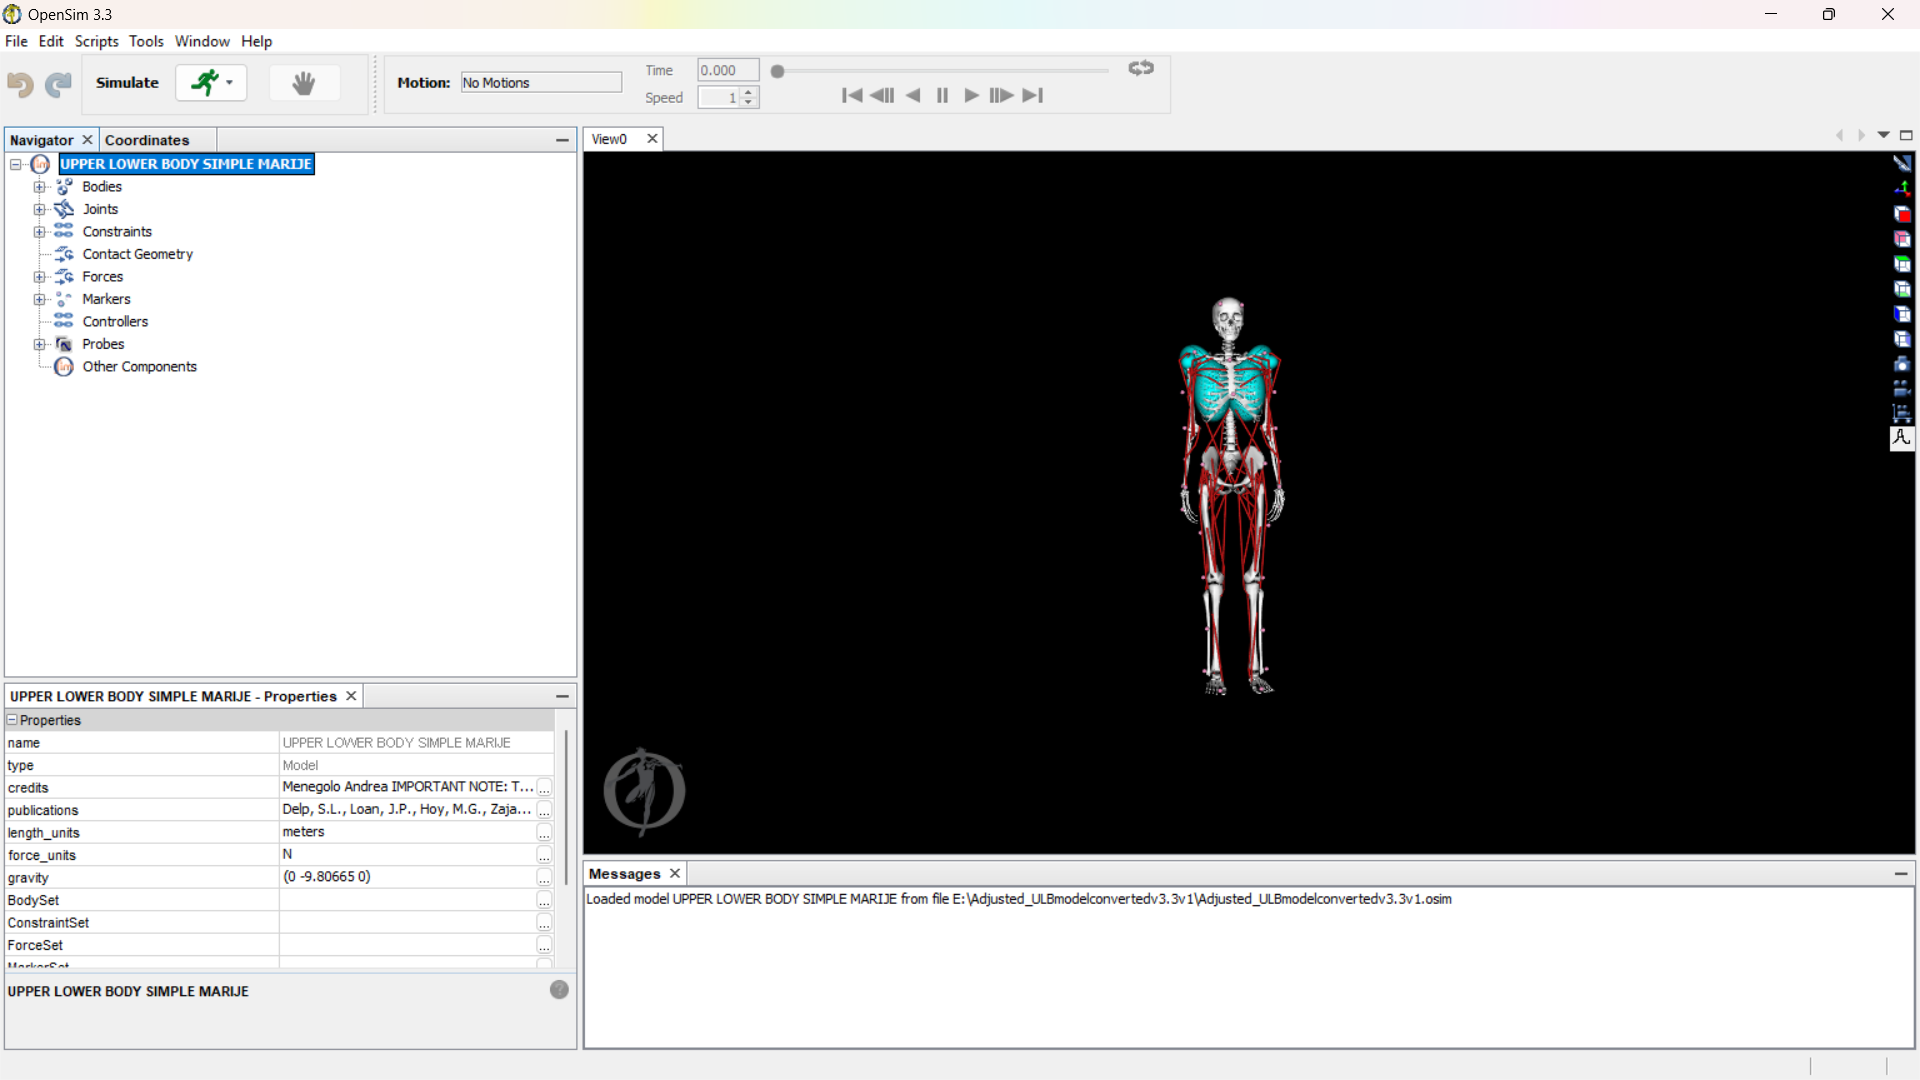Toggle movie recording video camera
The height and width of the screenshot is (1080, 1920).
(1902, 388)
